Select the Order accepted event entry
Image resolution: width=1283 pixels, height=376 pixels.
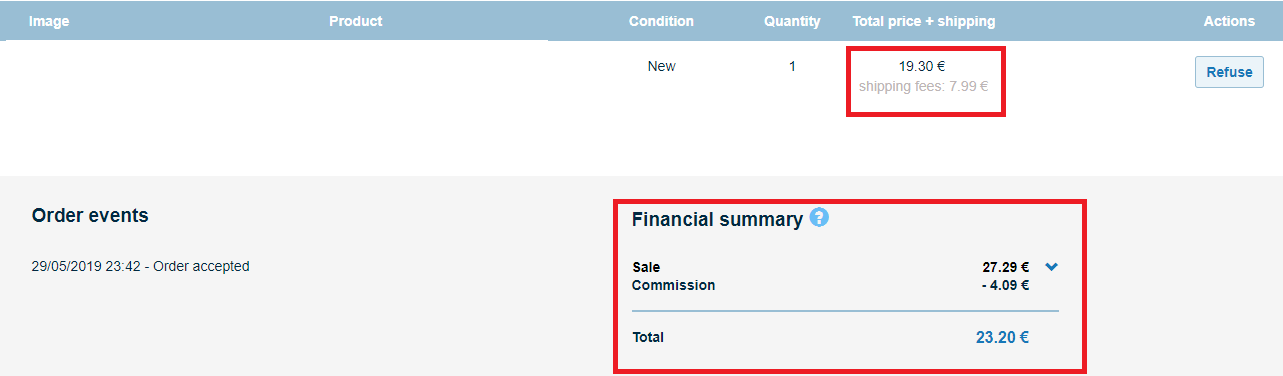[x=140, y=266]
